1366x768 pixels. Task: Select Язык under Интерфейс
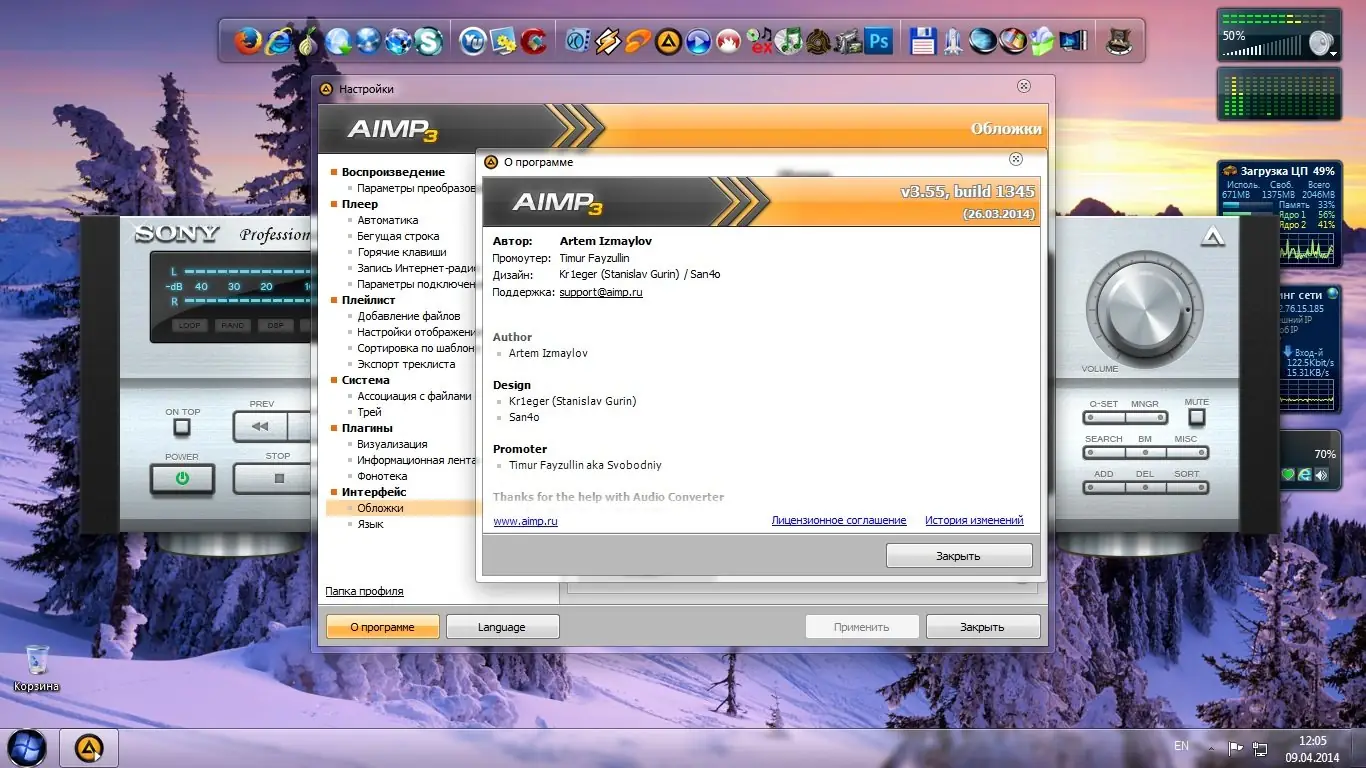370,524
